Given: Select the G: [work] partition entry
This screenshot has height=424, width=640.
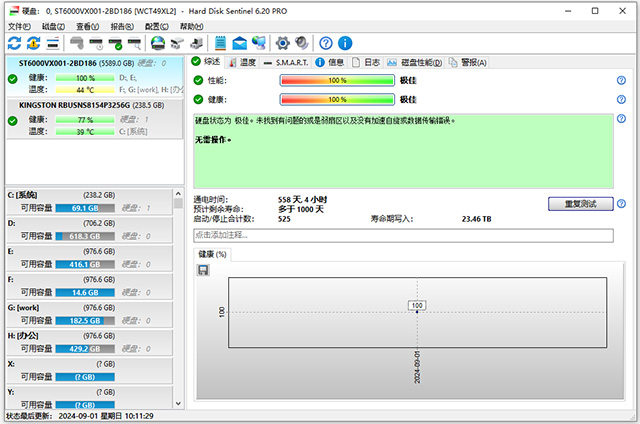Looking at the screenshot, I should click(85, 307).
